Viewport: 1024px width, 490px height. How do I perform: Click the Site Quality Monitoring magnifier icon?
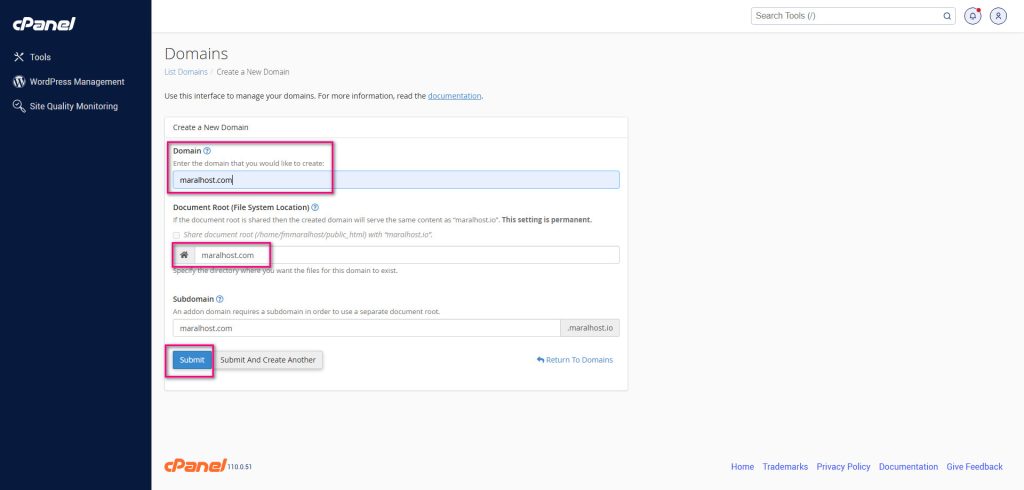point(19,106)
